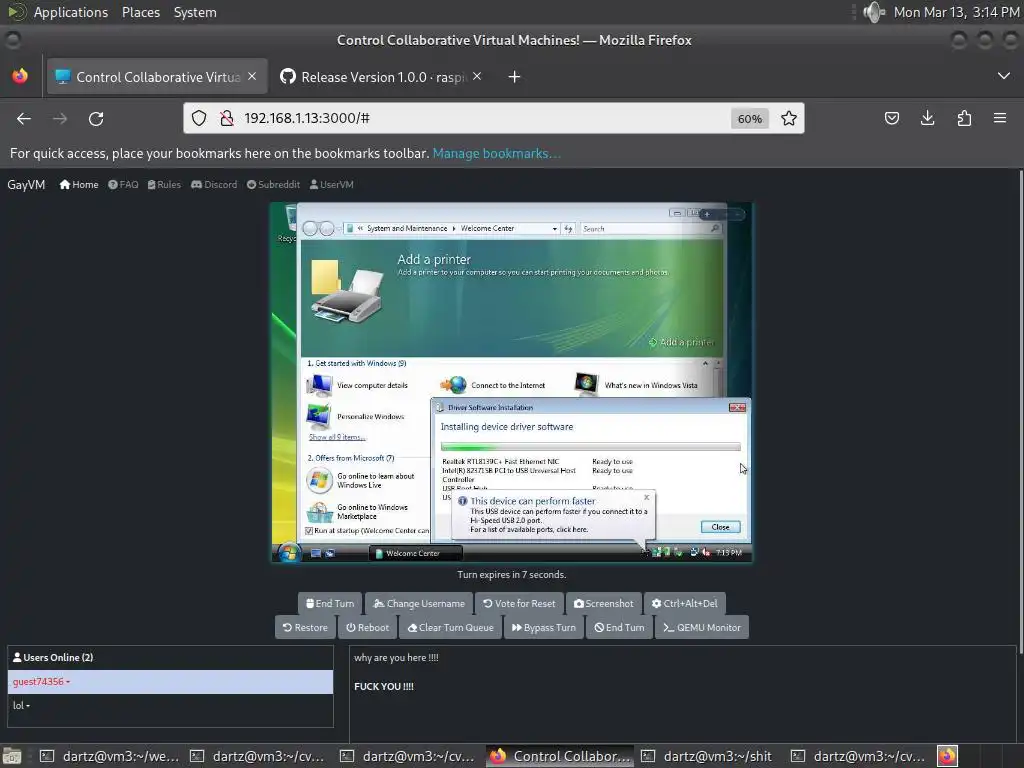Click Go online to learn about Windows Live icon
1024x768 pixels.
click(319, 481)
